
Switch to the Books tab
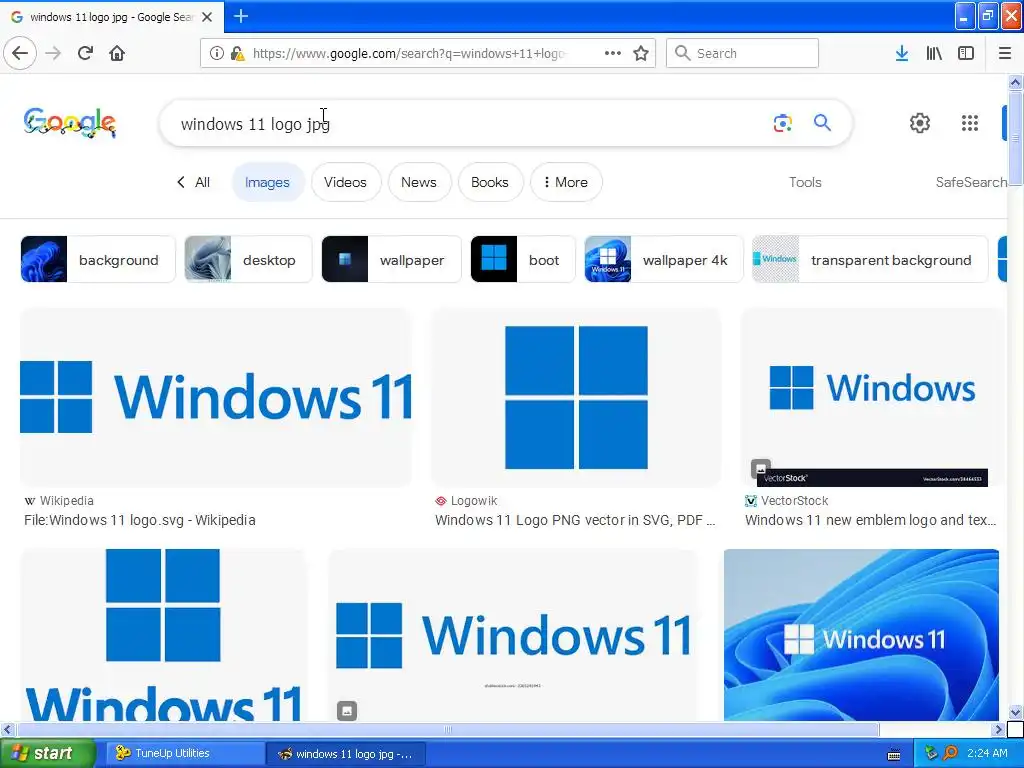[x=490, y=182]
